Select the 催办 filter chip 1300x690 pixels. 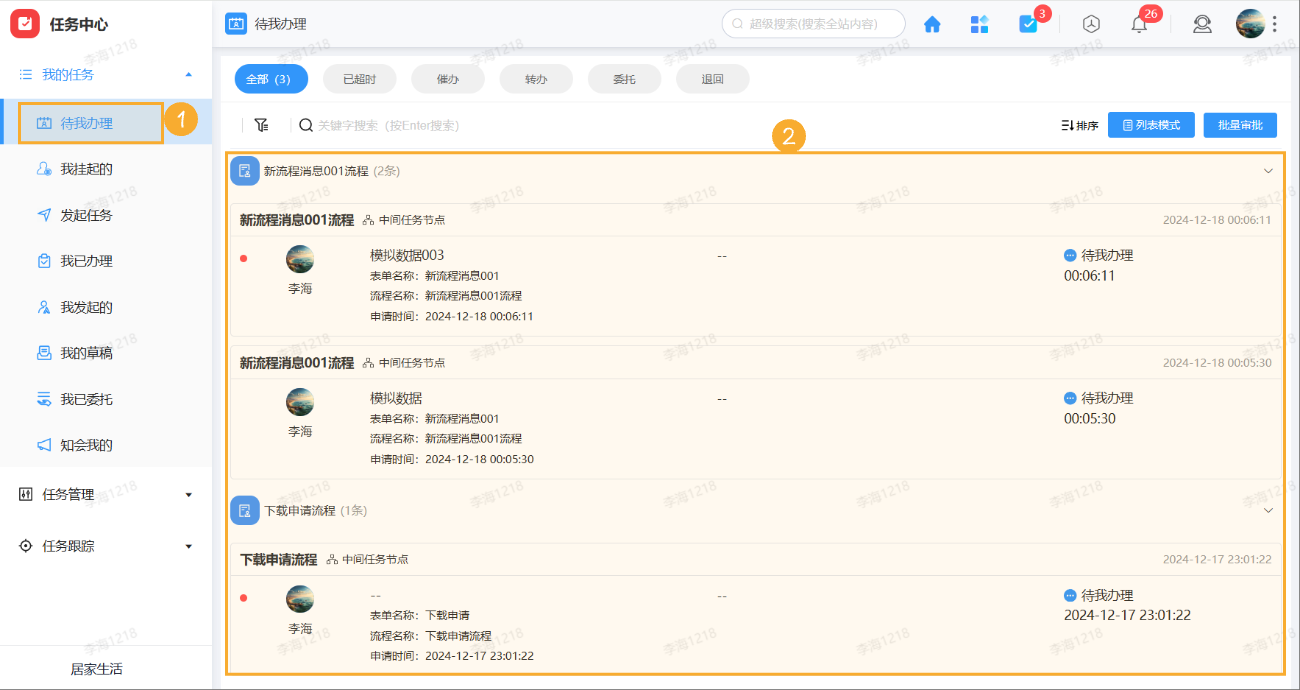(x=447, y=78)
